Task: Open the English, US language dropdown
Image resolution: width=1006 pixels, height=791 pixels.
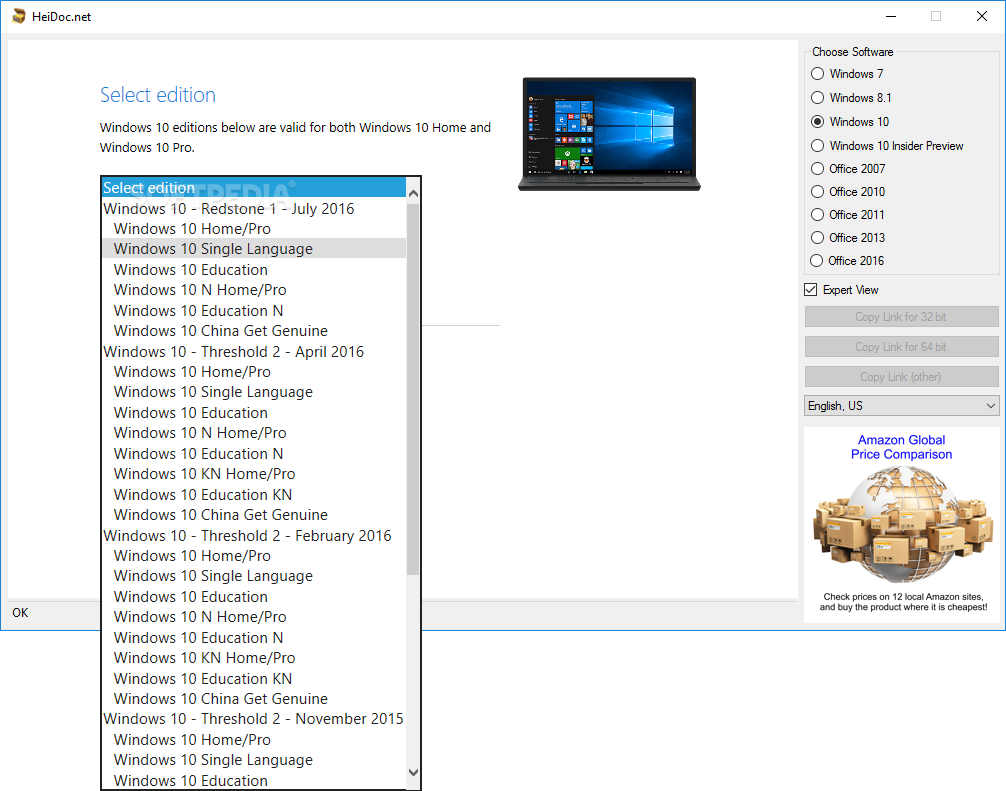Action: coord(901,405)
